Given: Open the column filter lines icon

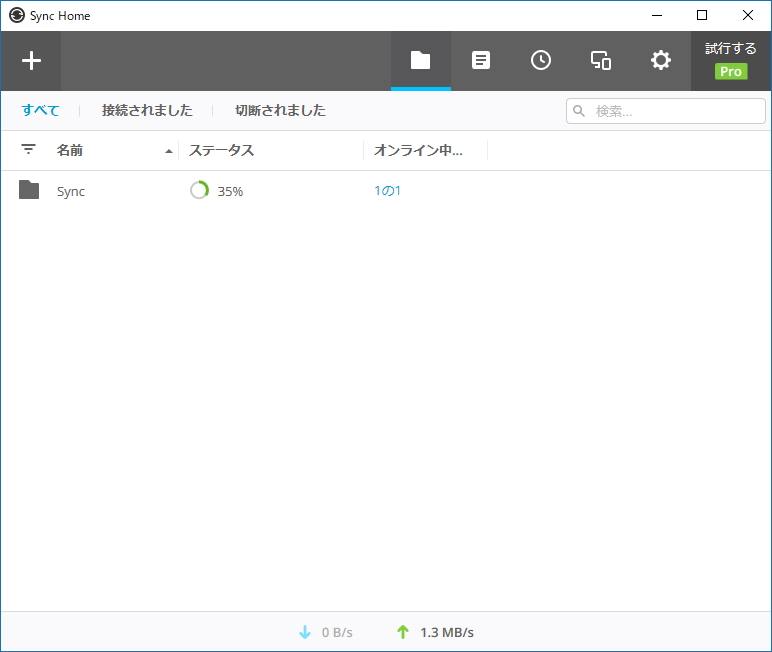Looking at the screenshot, I should pos(29,149).
